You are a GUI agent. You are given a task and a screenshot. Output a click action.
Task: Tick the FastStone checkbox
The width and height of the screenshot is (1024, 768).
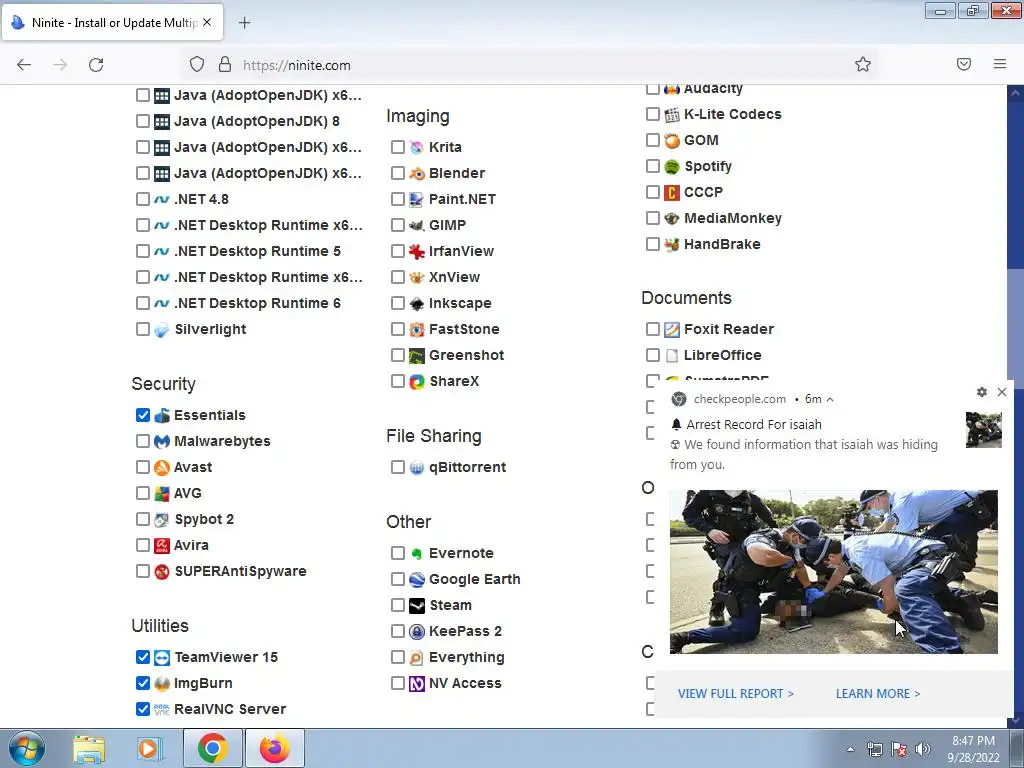pyautogui.click(x=398, y=329)
